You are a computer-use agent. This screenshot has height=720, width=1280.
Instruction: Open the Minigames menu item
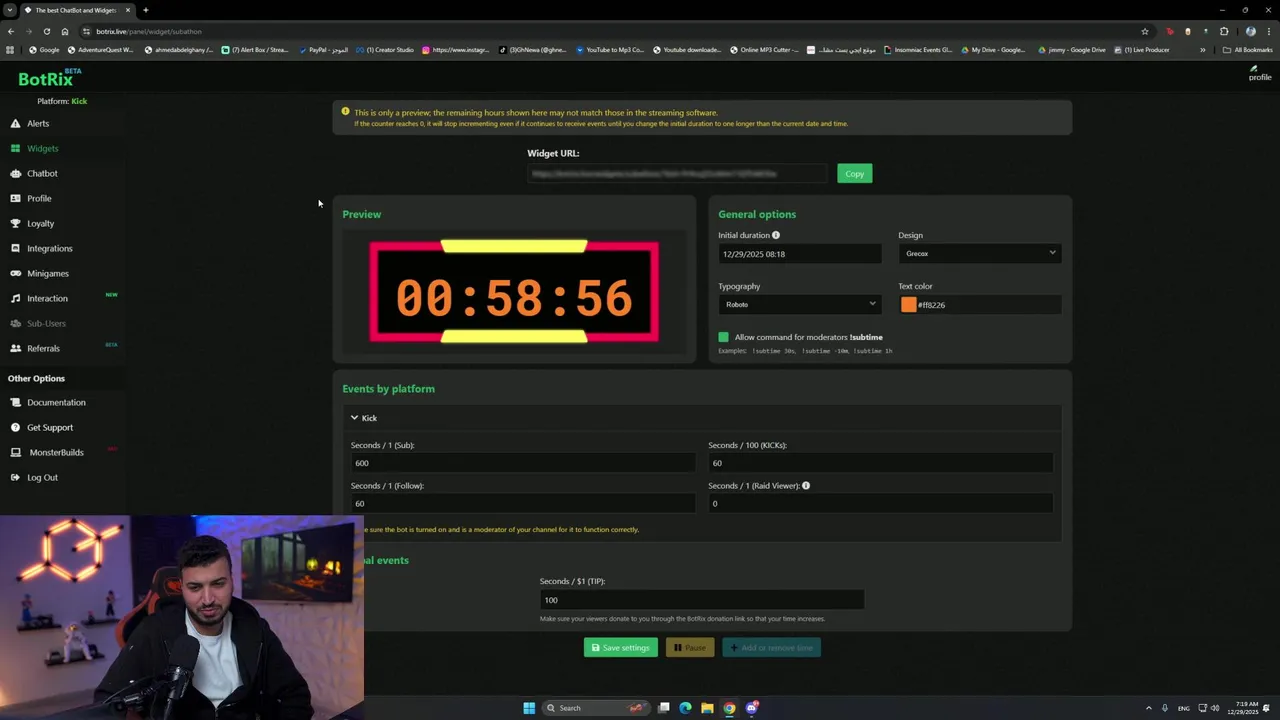coord(48,273)
